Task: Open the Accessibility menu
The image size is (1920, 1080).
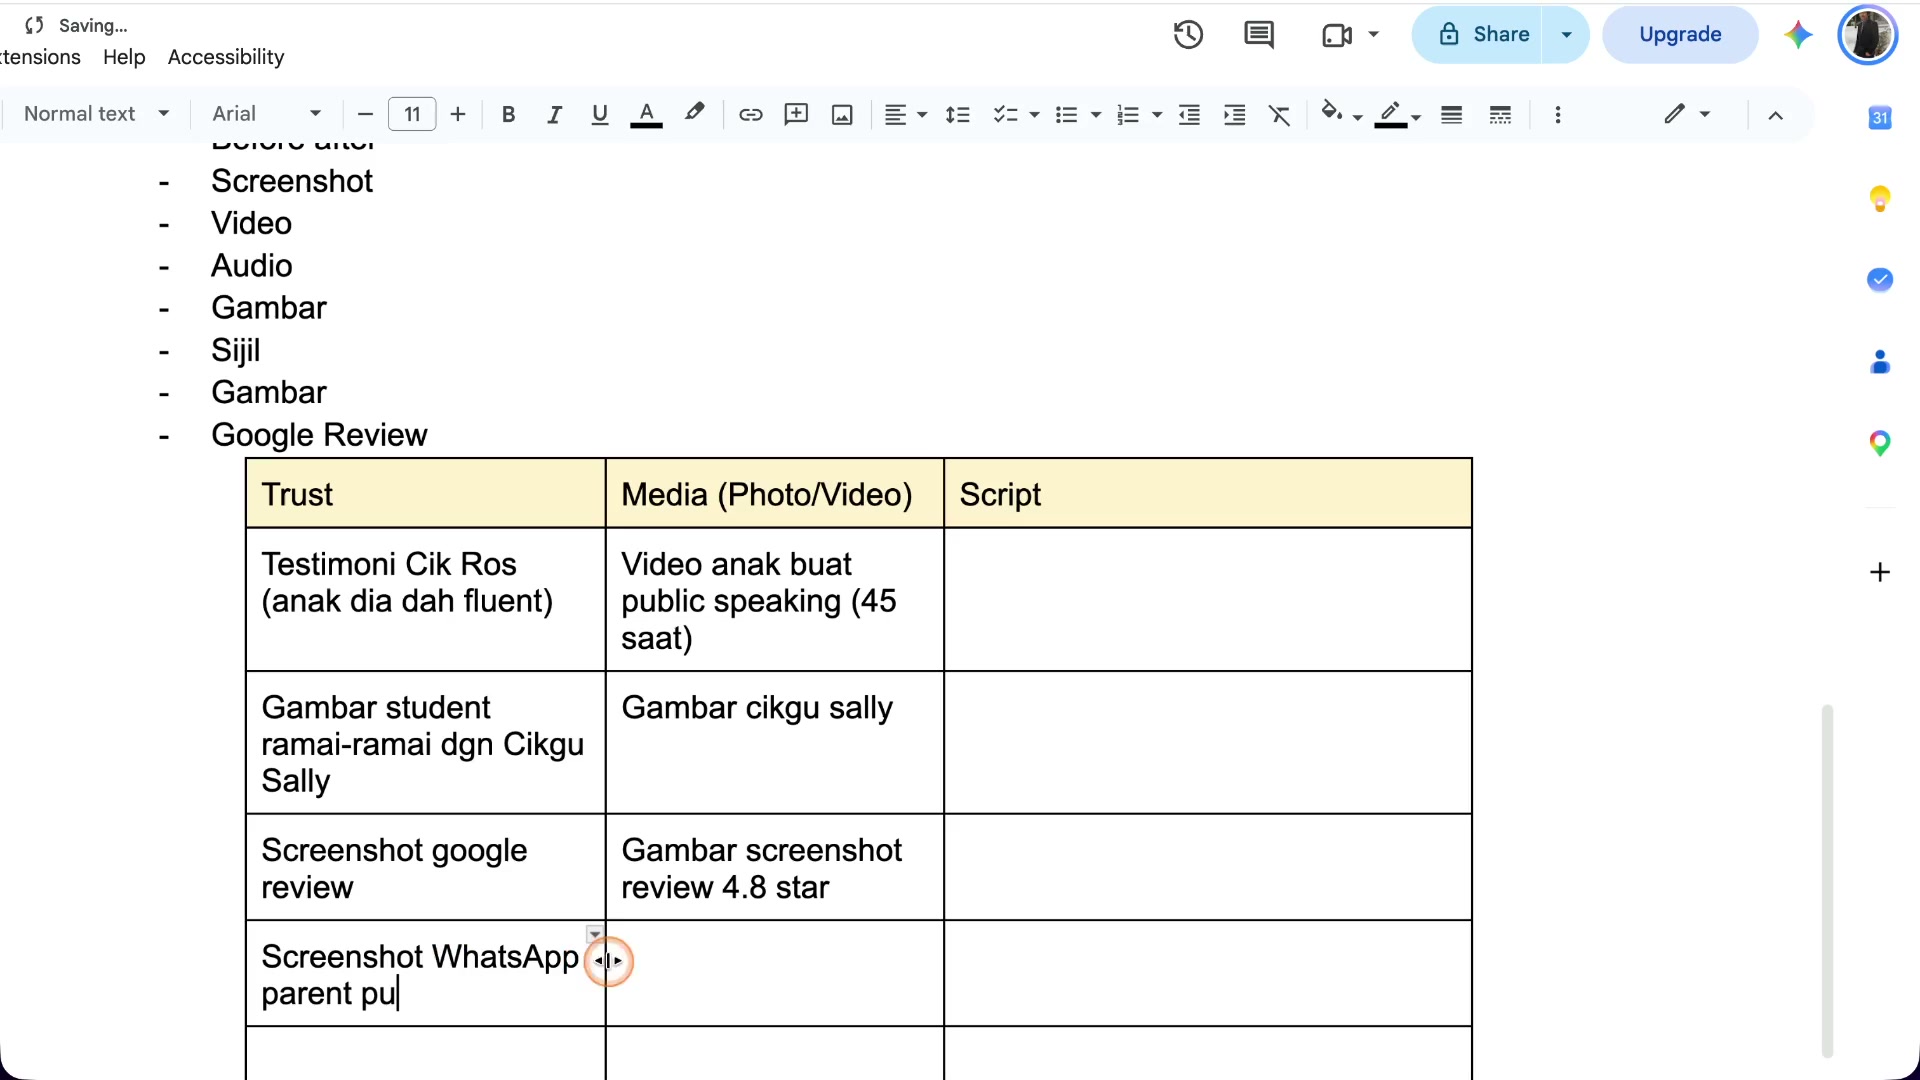Action: click(x=226, y=57)
